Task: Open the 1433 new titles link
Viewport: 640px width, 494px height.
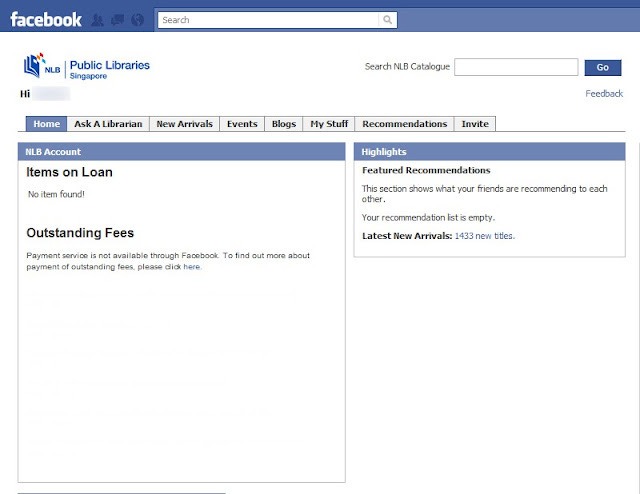Action: click(484, 236)
